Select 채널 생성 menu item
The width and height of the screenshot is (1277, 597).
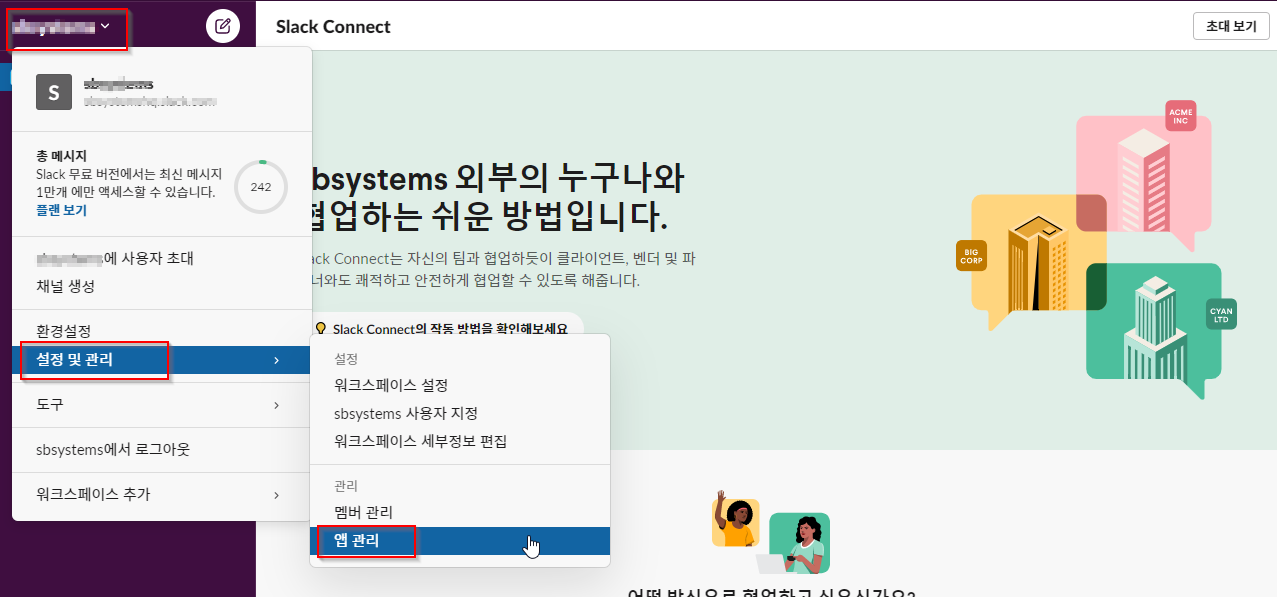pyautogui.click(x=161, y=286)
